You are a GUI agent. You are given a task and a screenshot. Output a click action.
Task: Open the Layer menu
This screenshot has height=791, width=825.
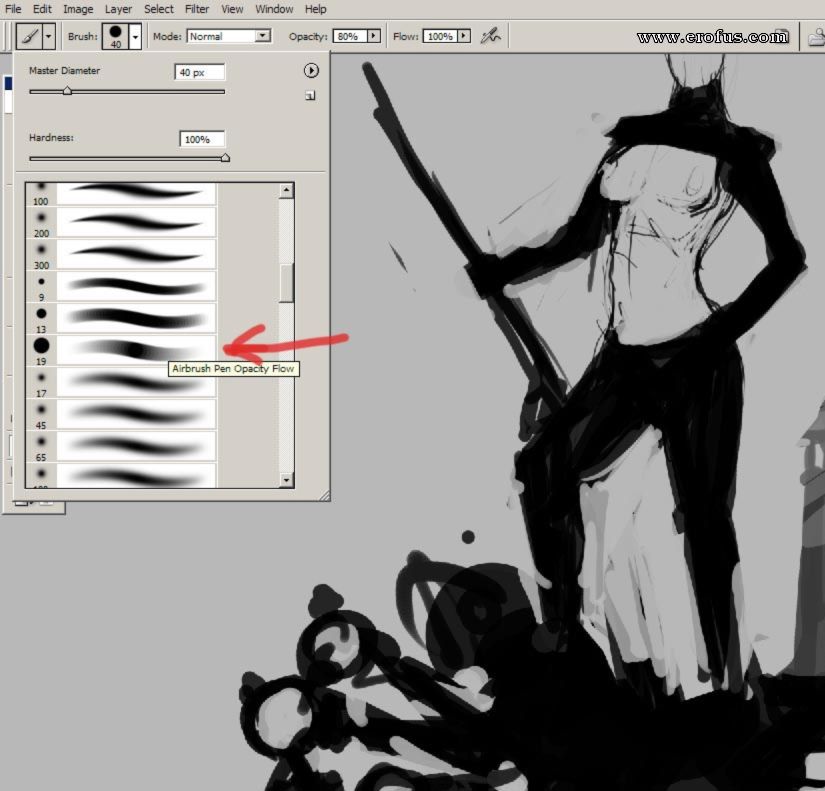click(118, 9)
